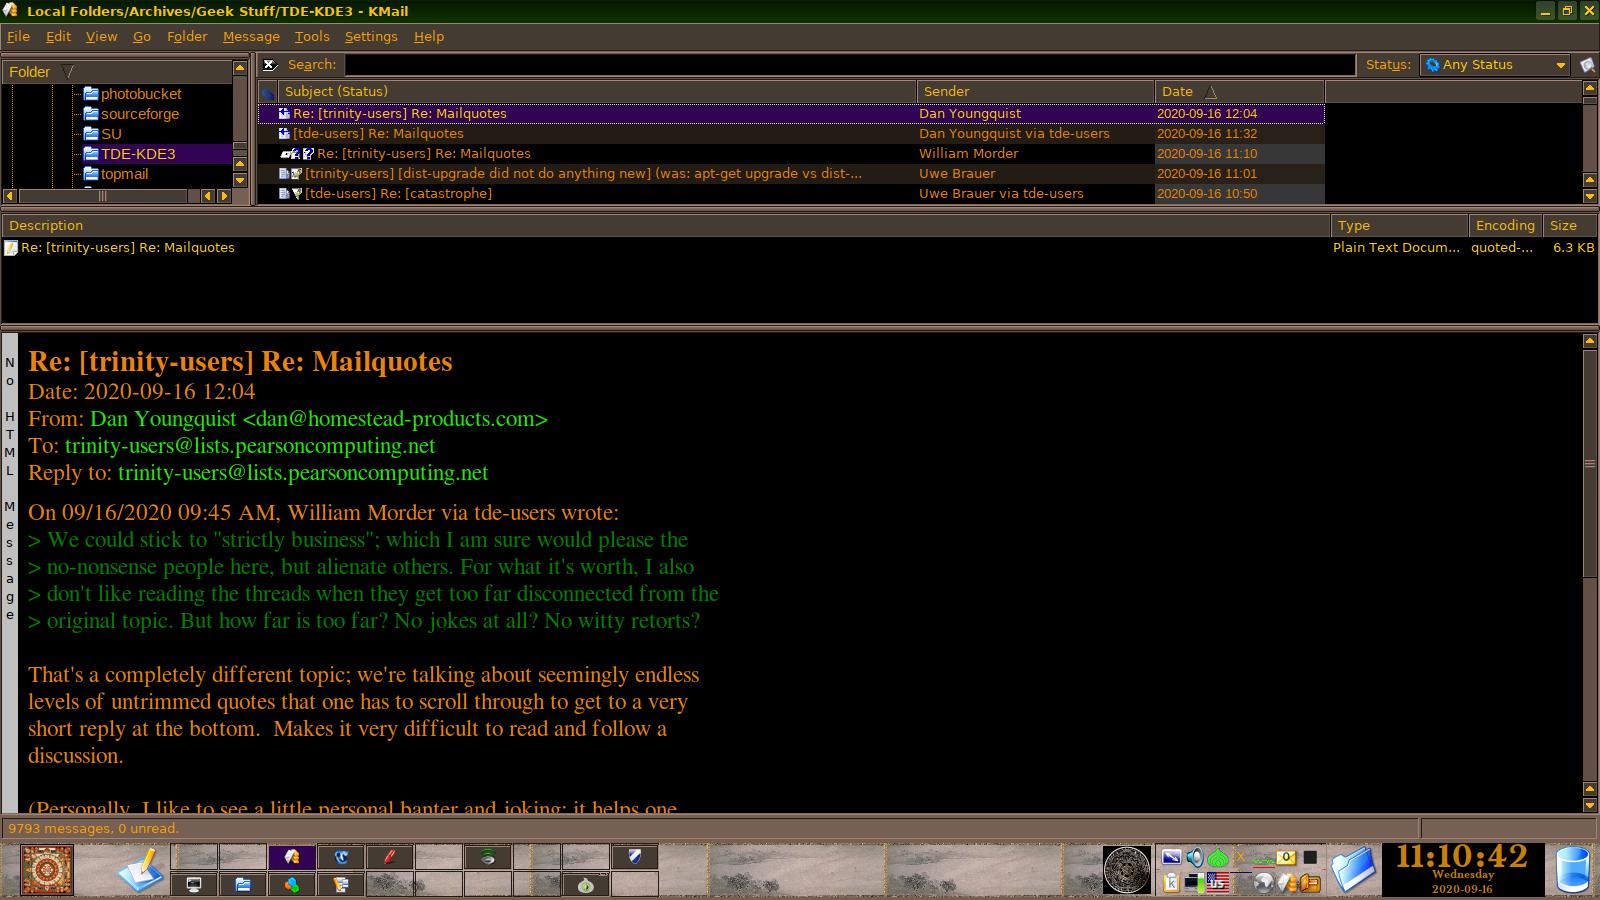Click the plain text document icon in the Description pane
Image resolution: width=1600 pixels, height=900 pixels.
pos(11,248)
